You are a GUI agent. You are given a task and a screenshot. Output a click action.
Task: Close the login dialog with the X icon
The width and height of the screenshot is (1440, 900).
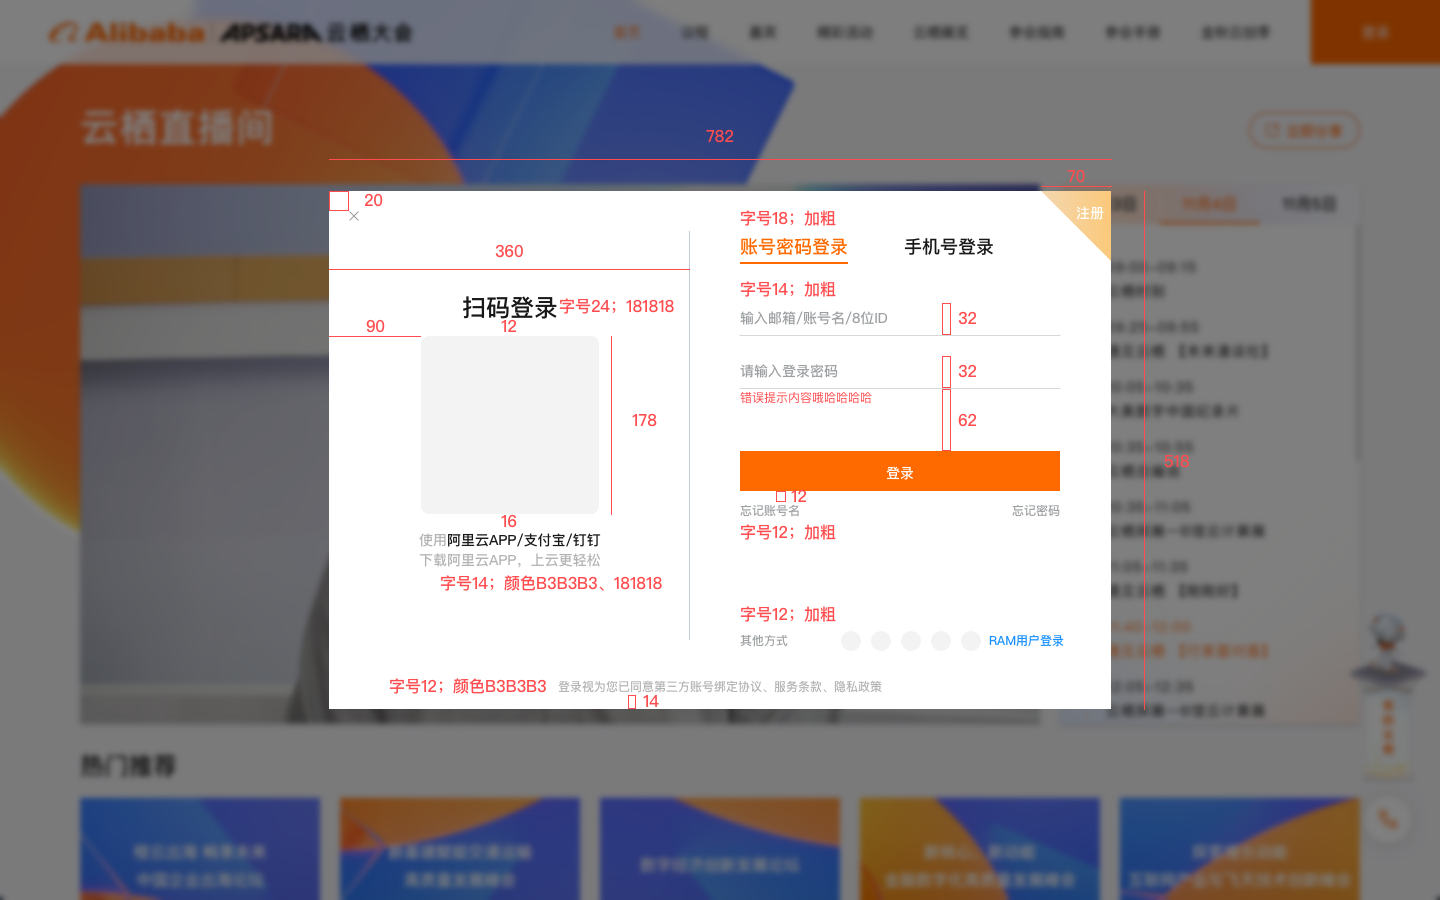click(354, 216)
